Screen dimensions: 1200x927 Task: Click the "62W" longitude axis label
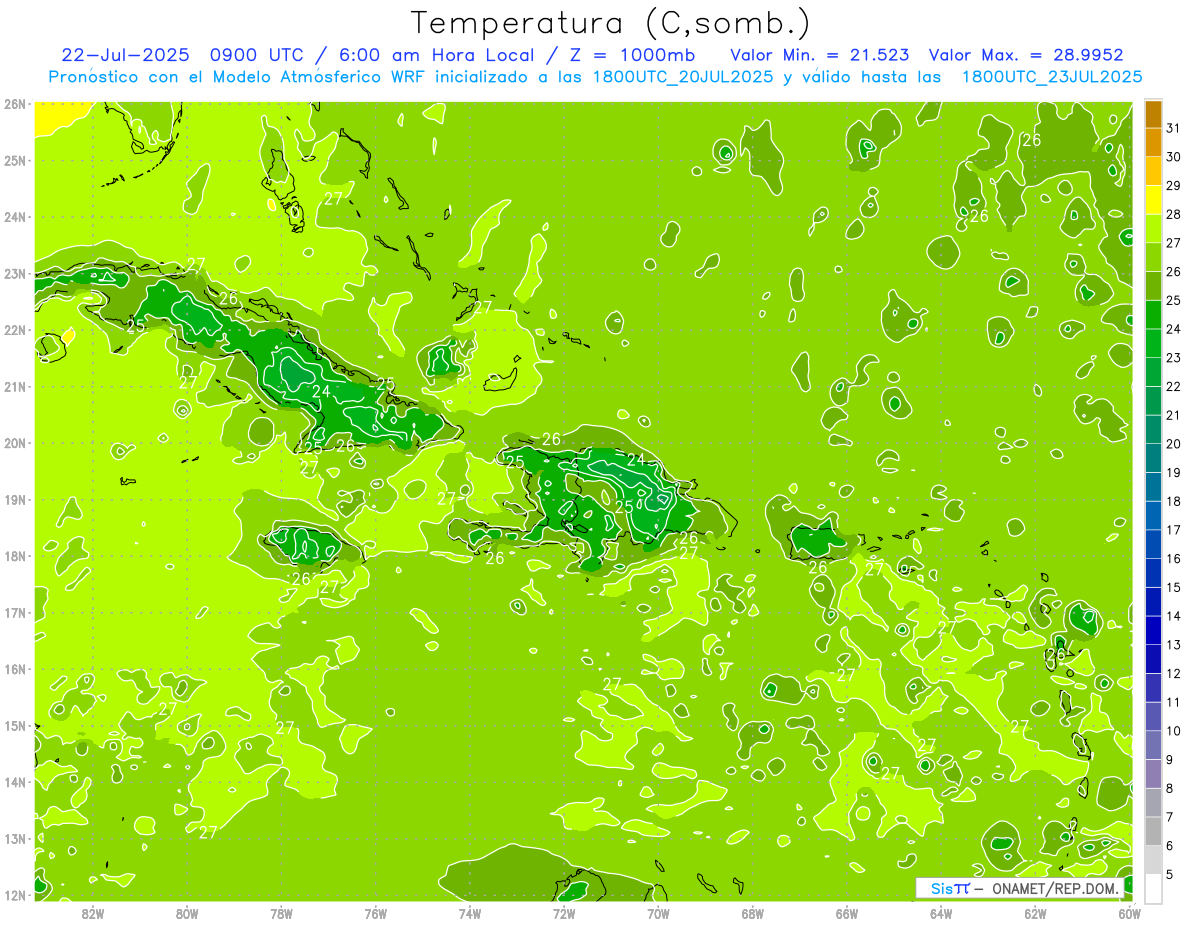click(1035, 913)
